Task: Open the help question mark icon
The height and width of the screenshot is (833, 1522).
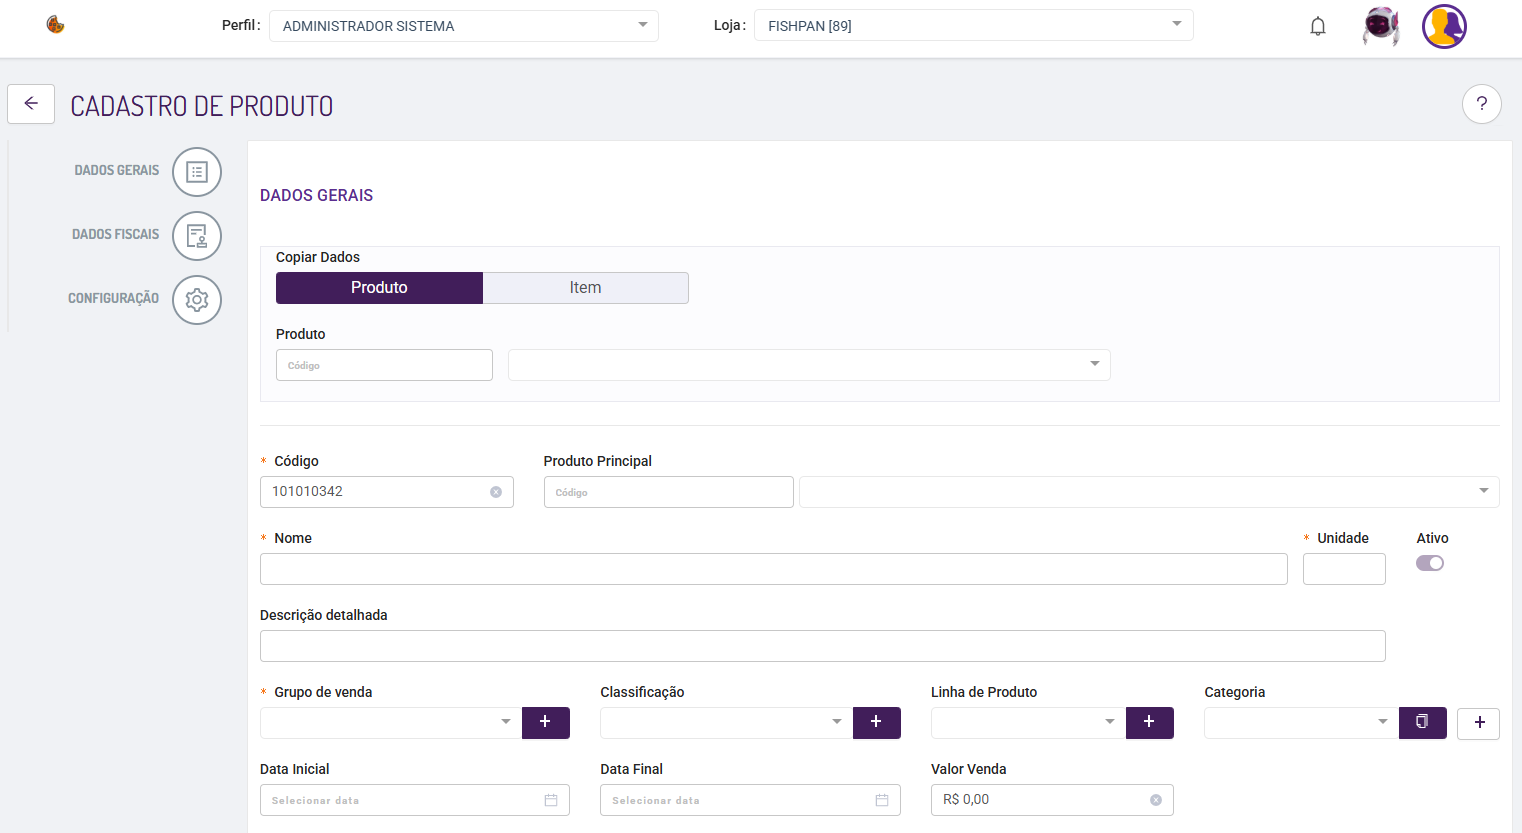Action: click(1481, 104)
